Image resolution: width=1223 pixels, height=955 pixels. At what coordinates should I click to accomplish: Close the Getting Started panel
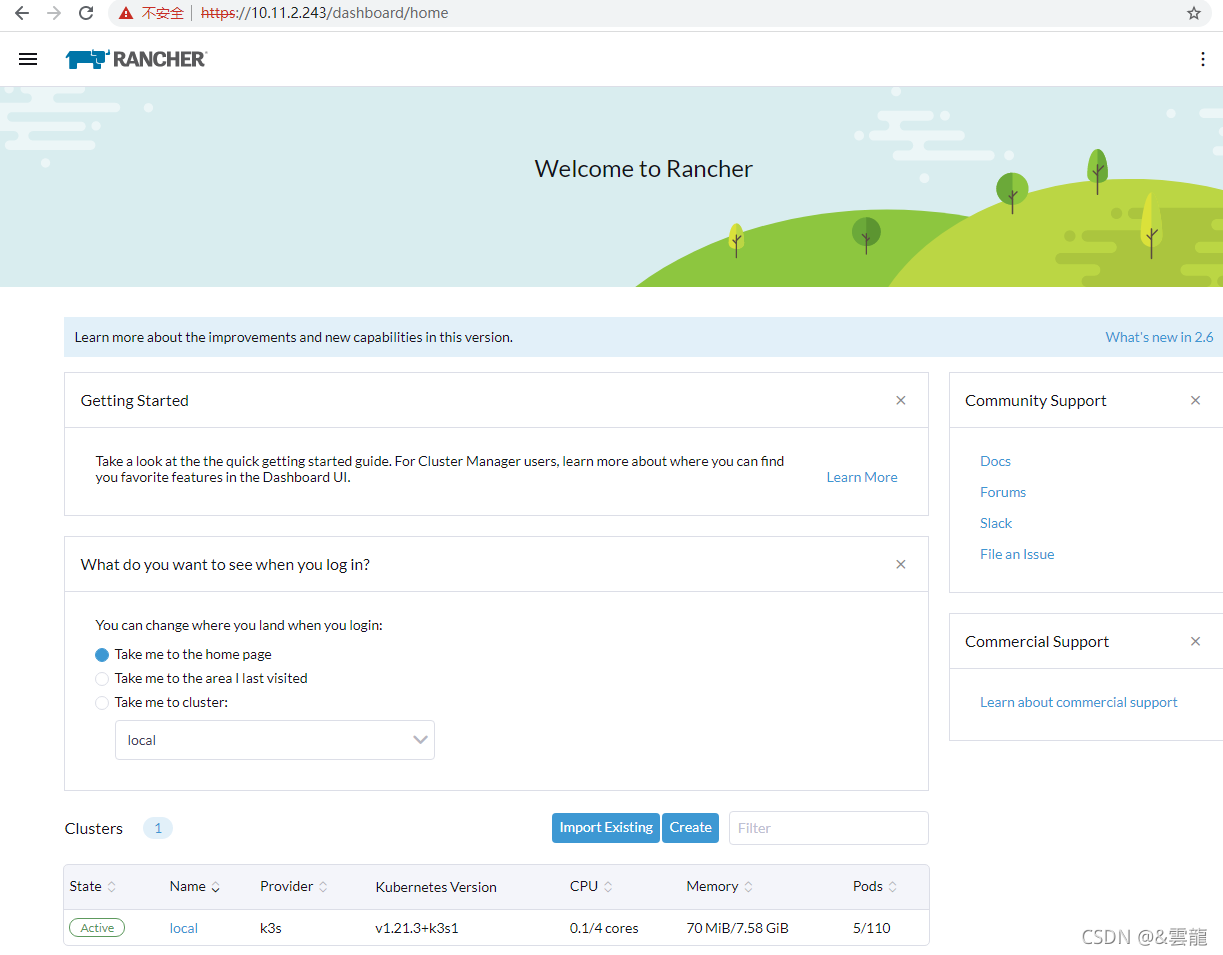click(x=901, y=400)
